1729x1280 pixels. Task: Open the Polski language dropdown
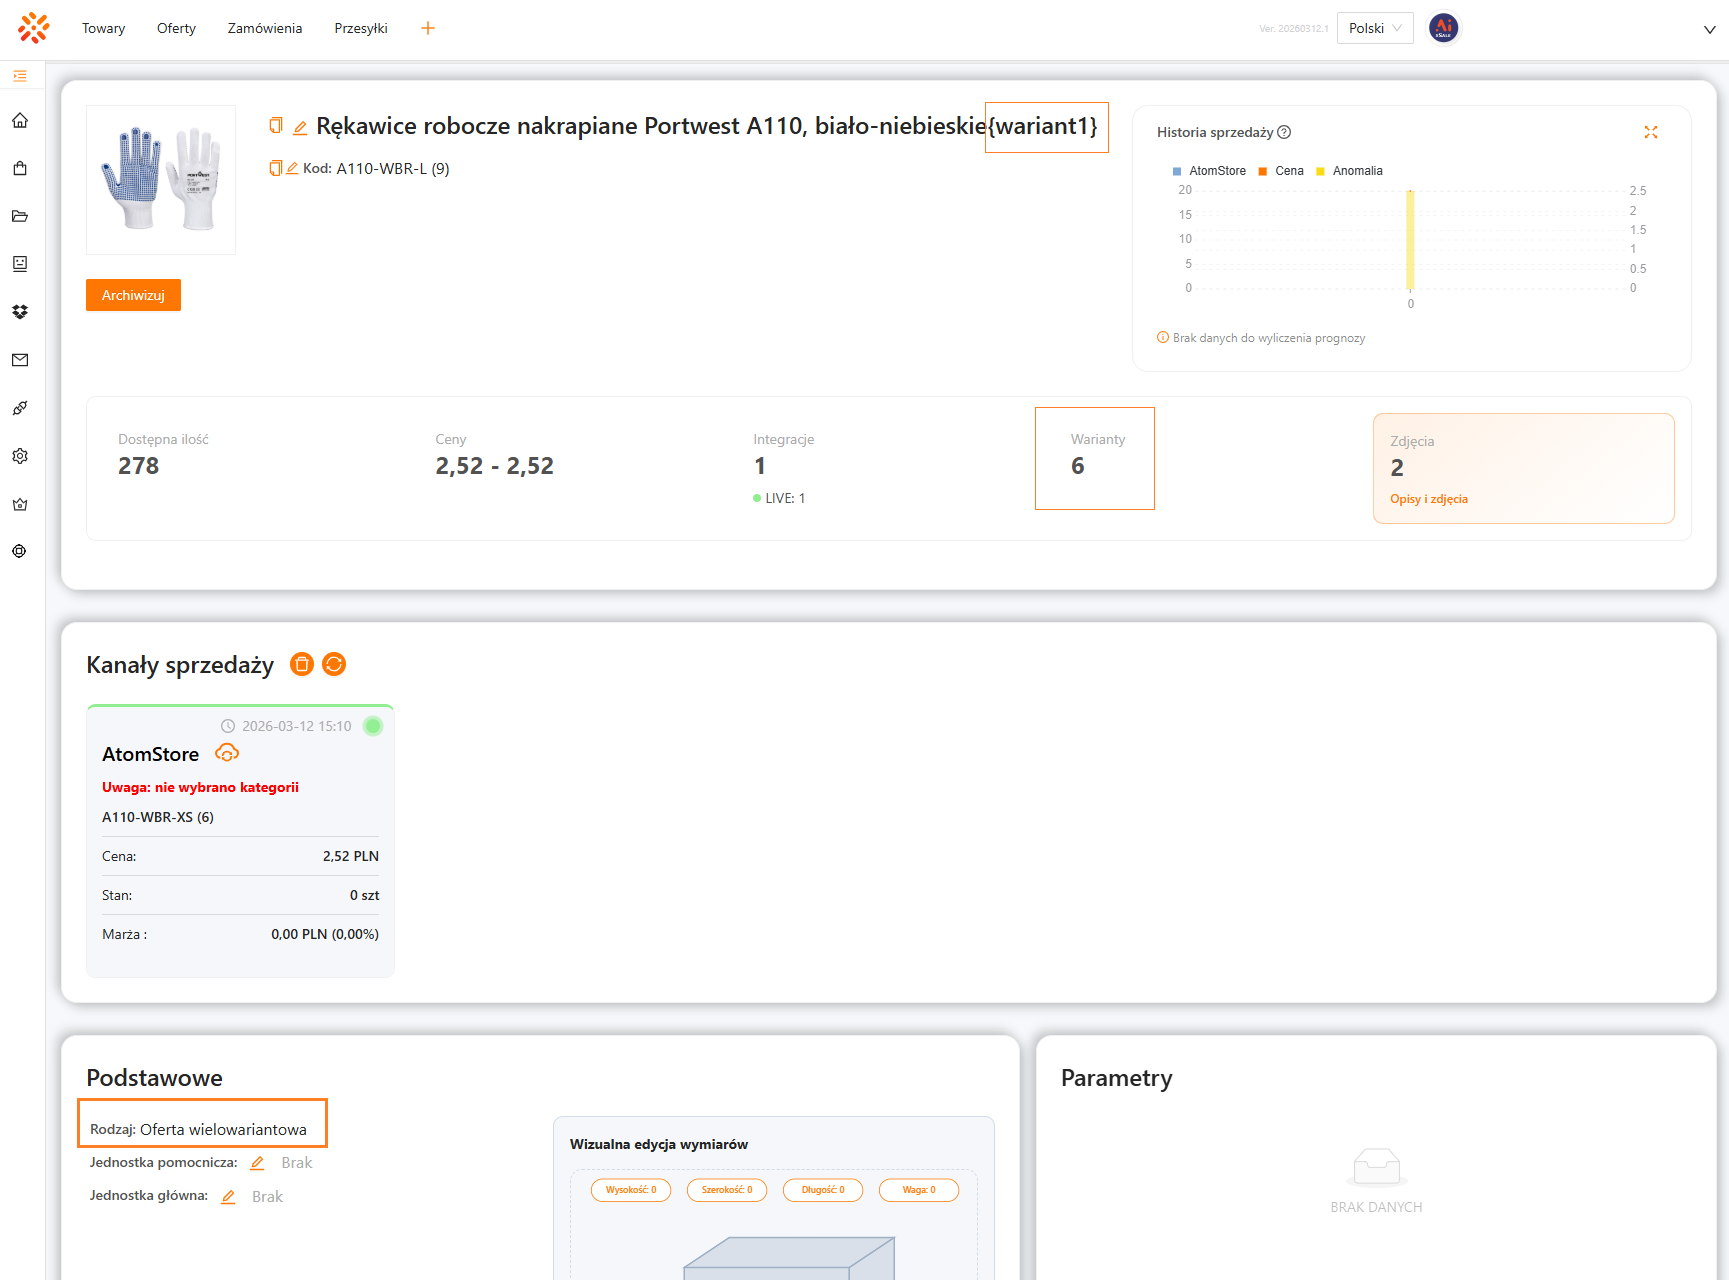[x=1374, y=28]
